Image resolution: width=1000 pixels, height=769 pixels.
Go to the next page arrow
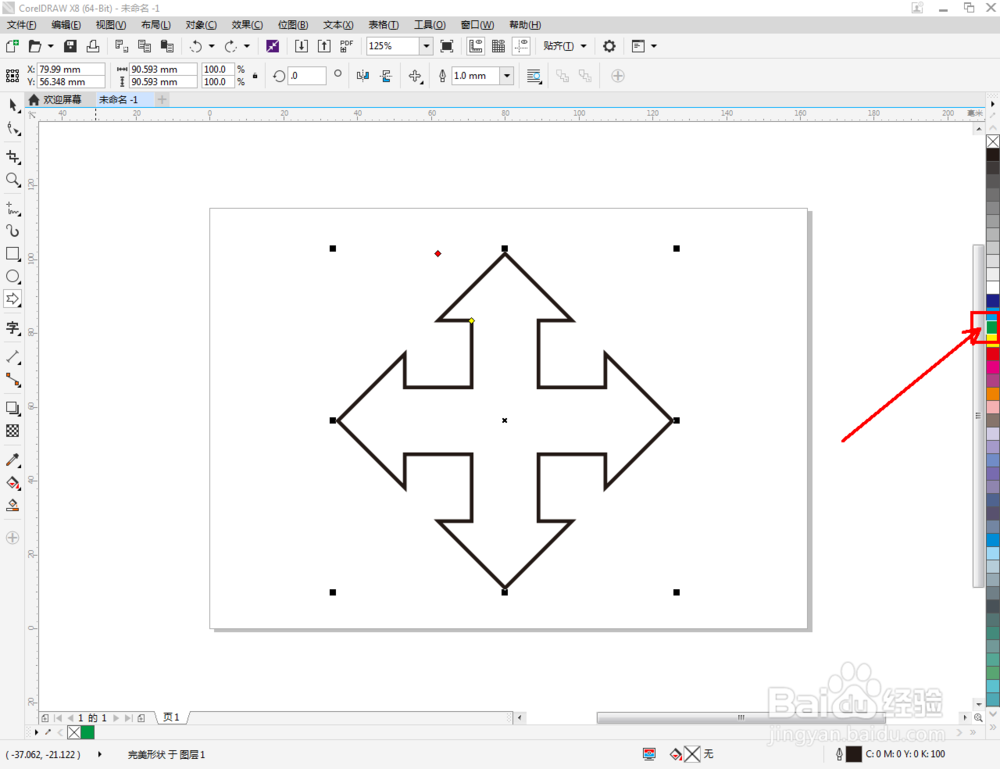(116, 718)
